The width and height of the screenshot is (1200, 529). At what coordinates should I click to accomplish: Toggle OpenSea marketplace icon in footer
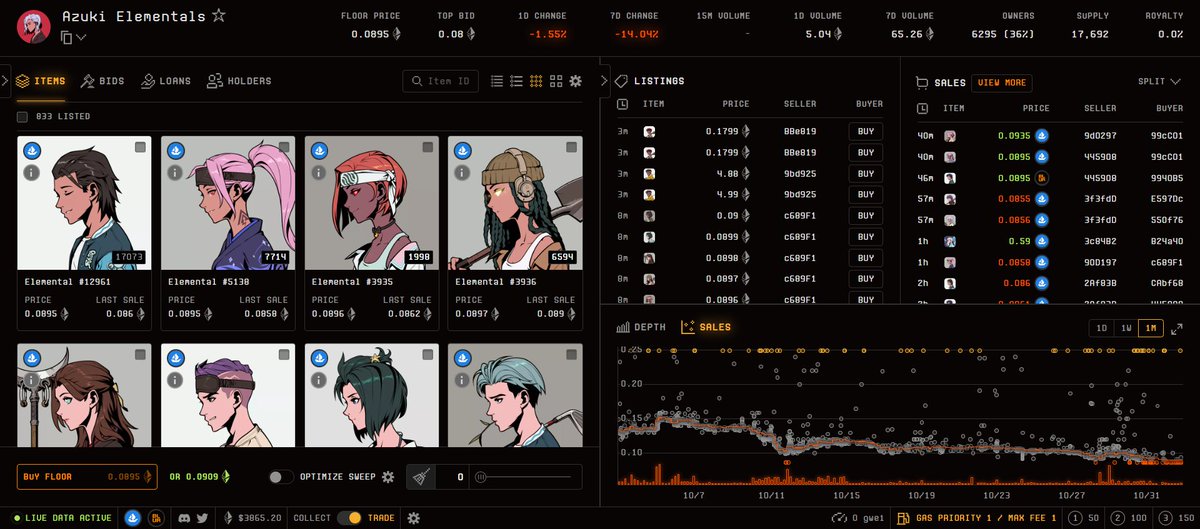pos(133,518)
